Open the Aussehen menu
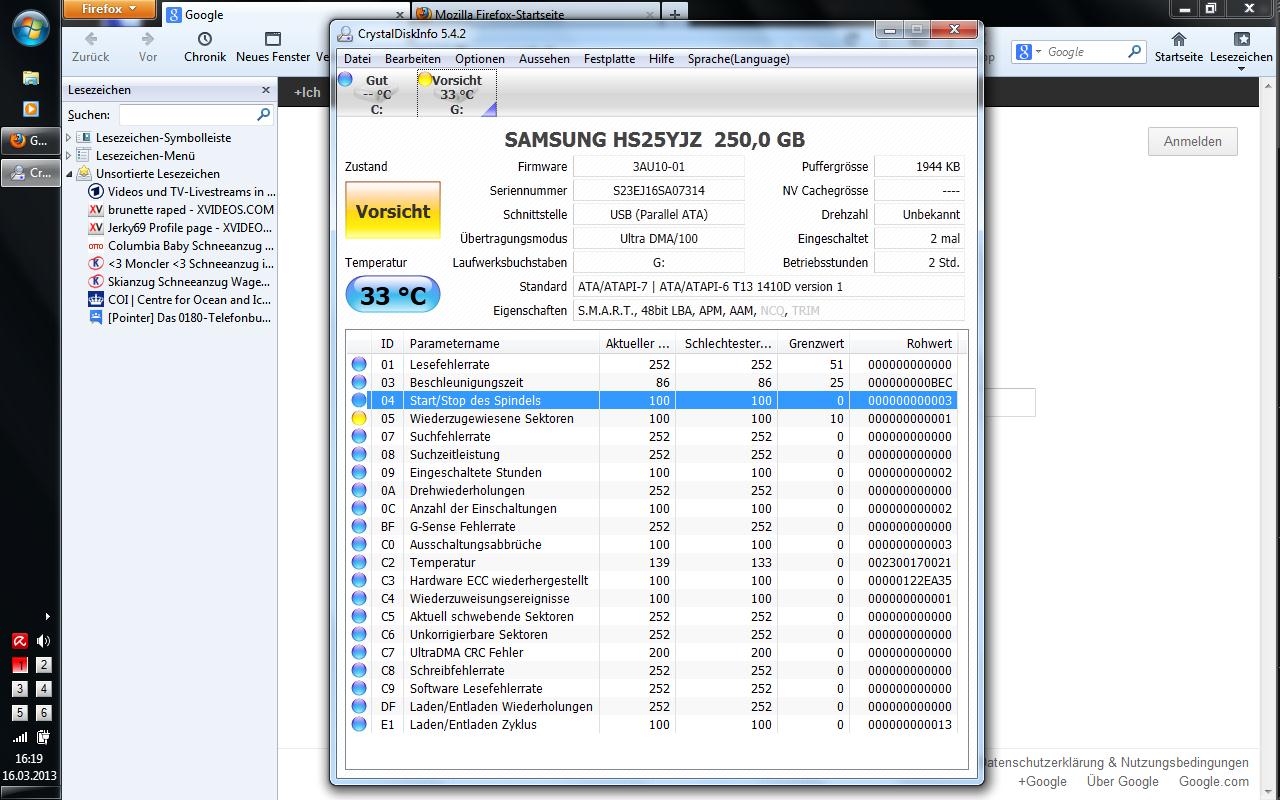This screenshot has height=800, width=1280. [544, 59]
